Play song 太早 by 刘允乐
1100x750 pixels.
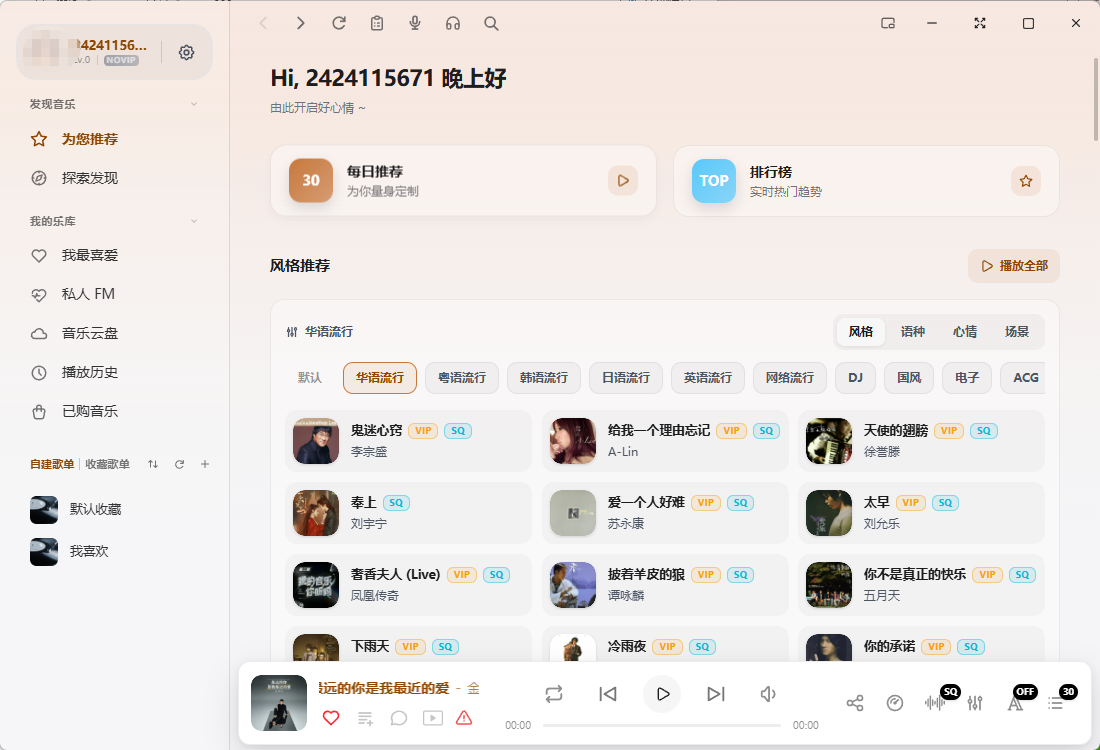click(921, 513)
